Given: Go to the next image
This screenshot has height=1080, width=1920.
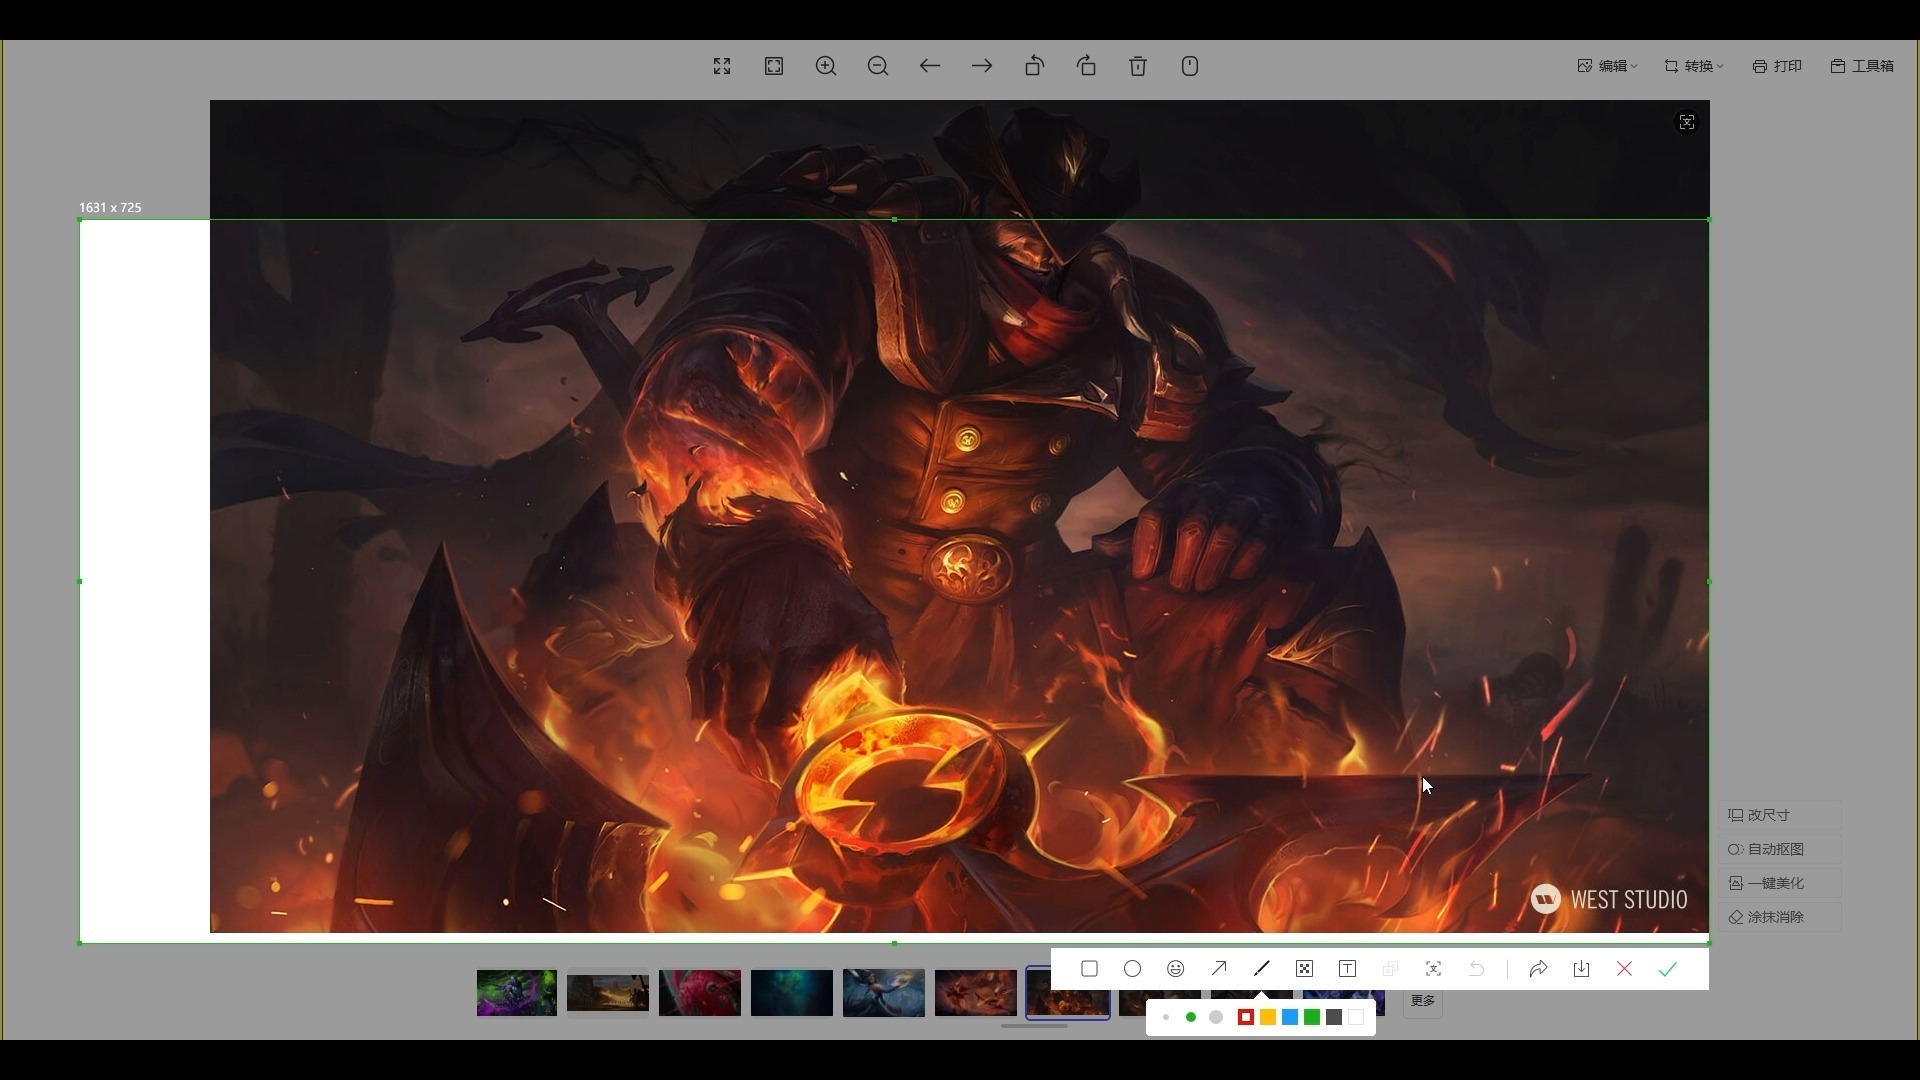Looking at the screenshot, I should (982, 66).
